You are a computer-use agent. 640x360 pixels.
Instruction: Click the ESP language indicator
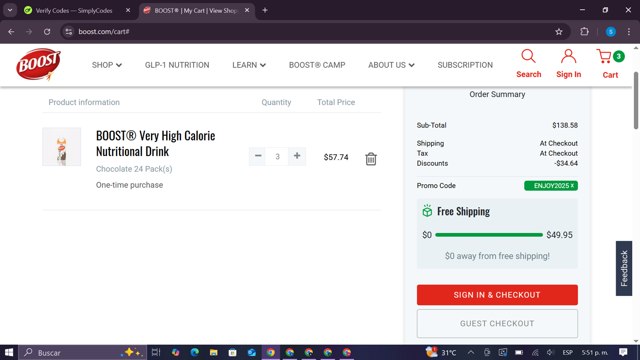(567, 352)
